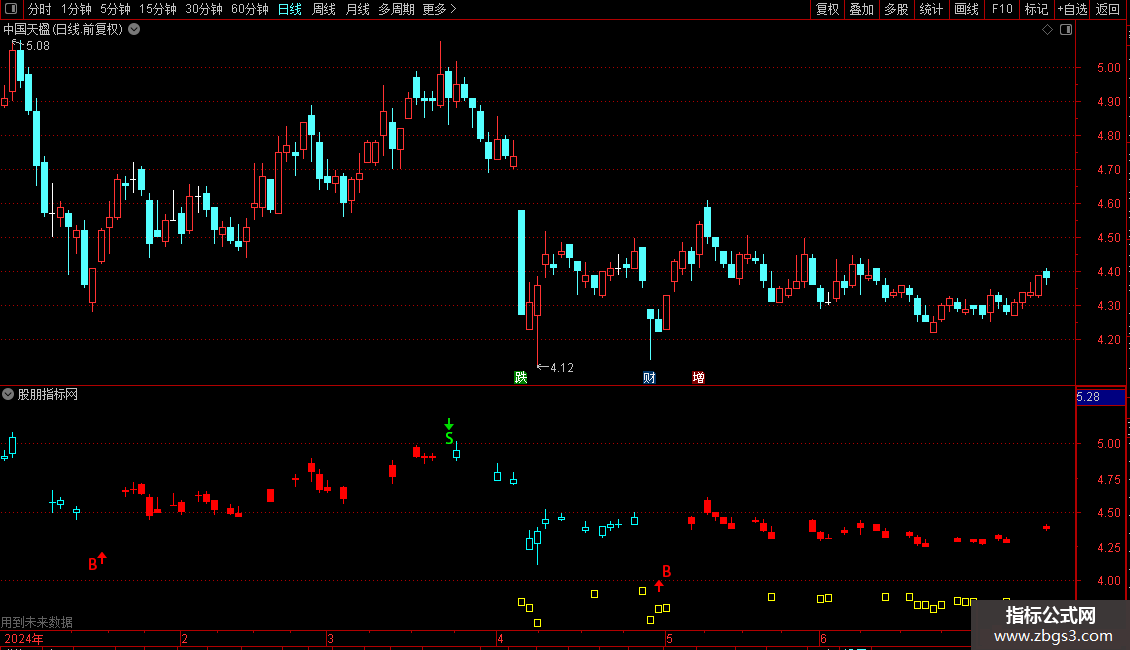Open dropdown next to 中国天楹 title
This screenshot has height=650, width=1130.
(134, 30)
